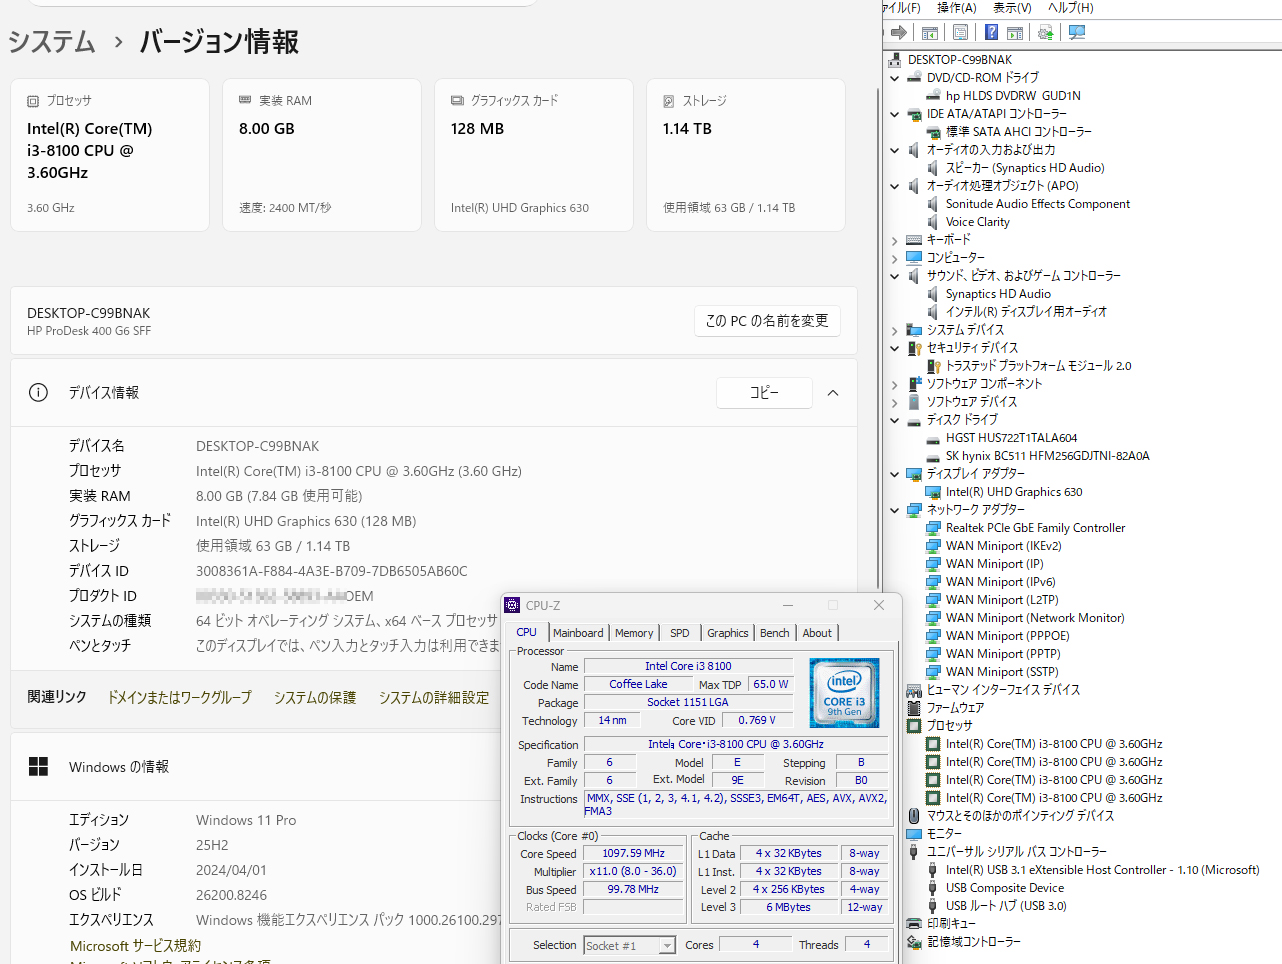Viewport: 1282px width, 964px height.
Task: Expand the ソフトウェア コンポーネント tree node
Action: coord(895,384)
